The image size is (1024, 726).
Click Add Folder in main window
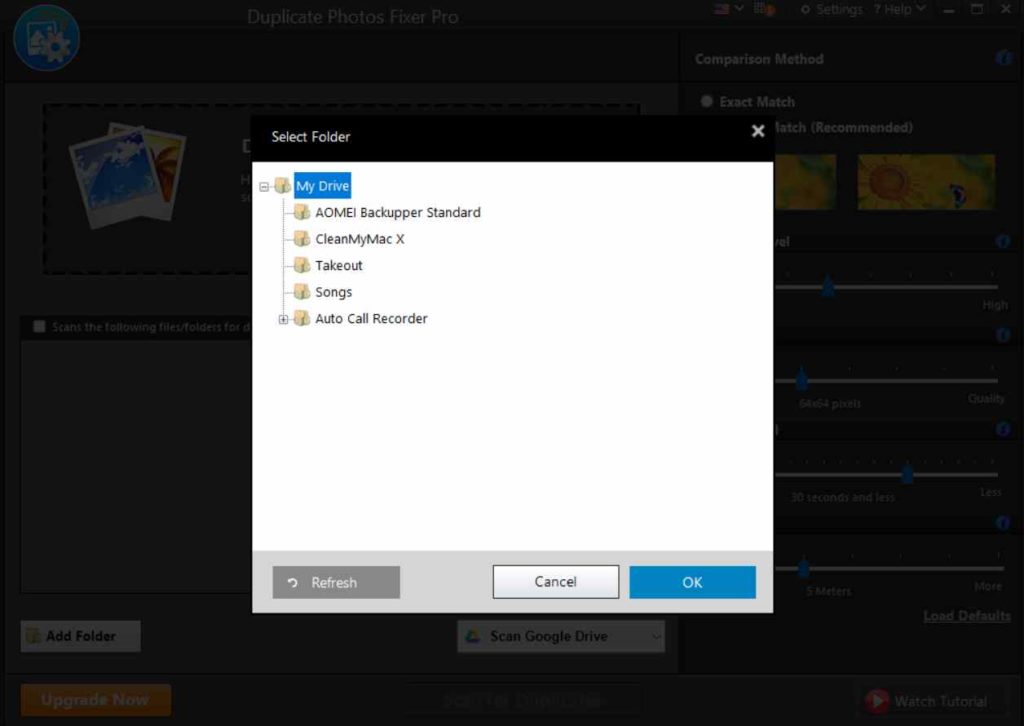[x=80, y=636]
